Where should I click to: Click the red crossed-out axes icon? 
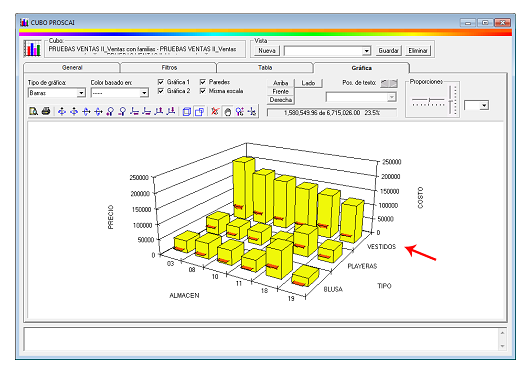[x=215, y=111]
